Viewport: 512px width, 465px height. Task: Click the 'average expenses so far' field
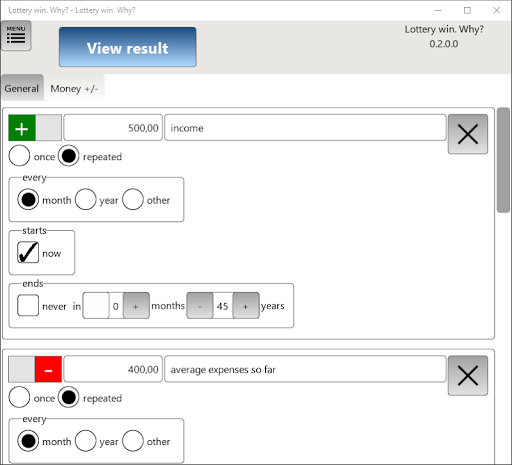(305, 369)
